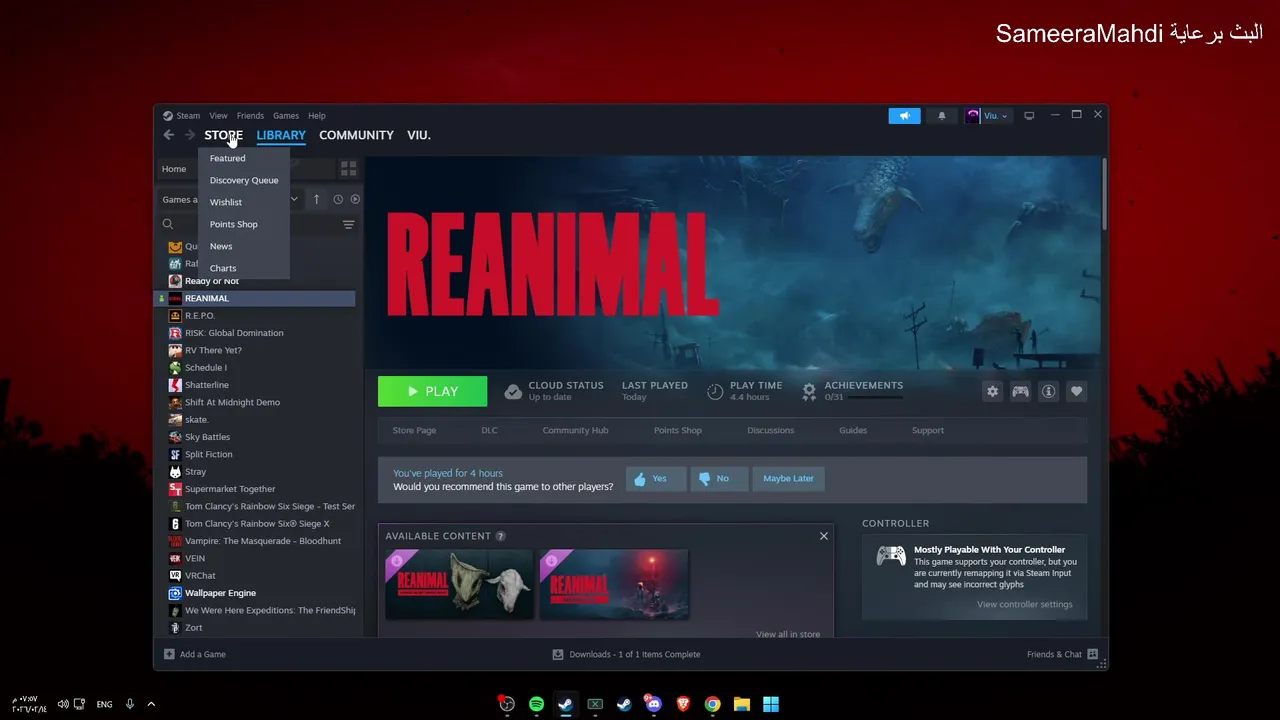The height and width of the screenshot is (720, 1280).
Task: Open News from the Store dropdown
Action: [221, 246]
